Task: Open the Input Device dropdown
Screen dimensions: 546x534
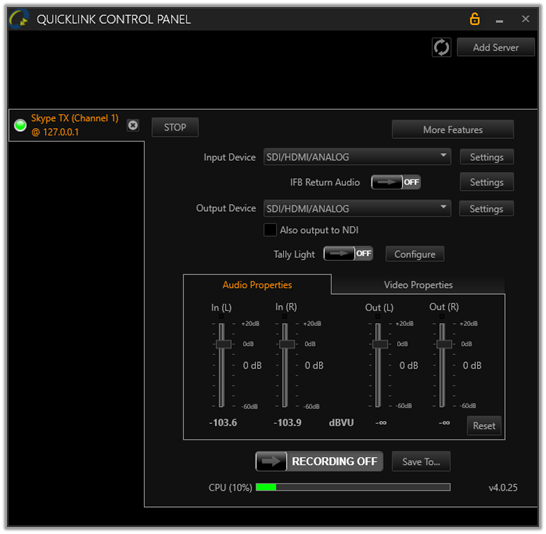Action: (357, 157)
